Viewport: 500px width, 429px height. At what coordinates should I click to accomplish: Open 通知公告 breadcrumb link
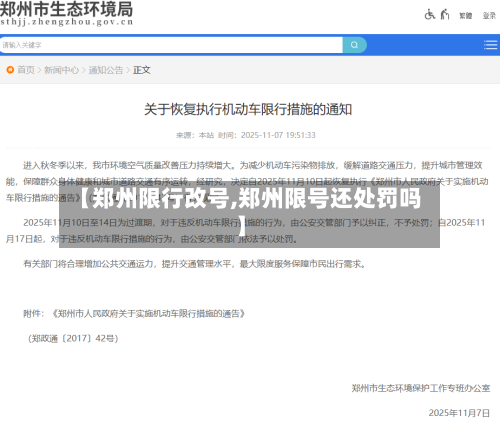tap(106, 70)
